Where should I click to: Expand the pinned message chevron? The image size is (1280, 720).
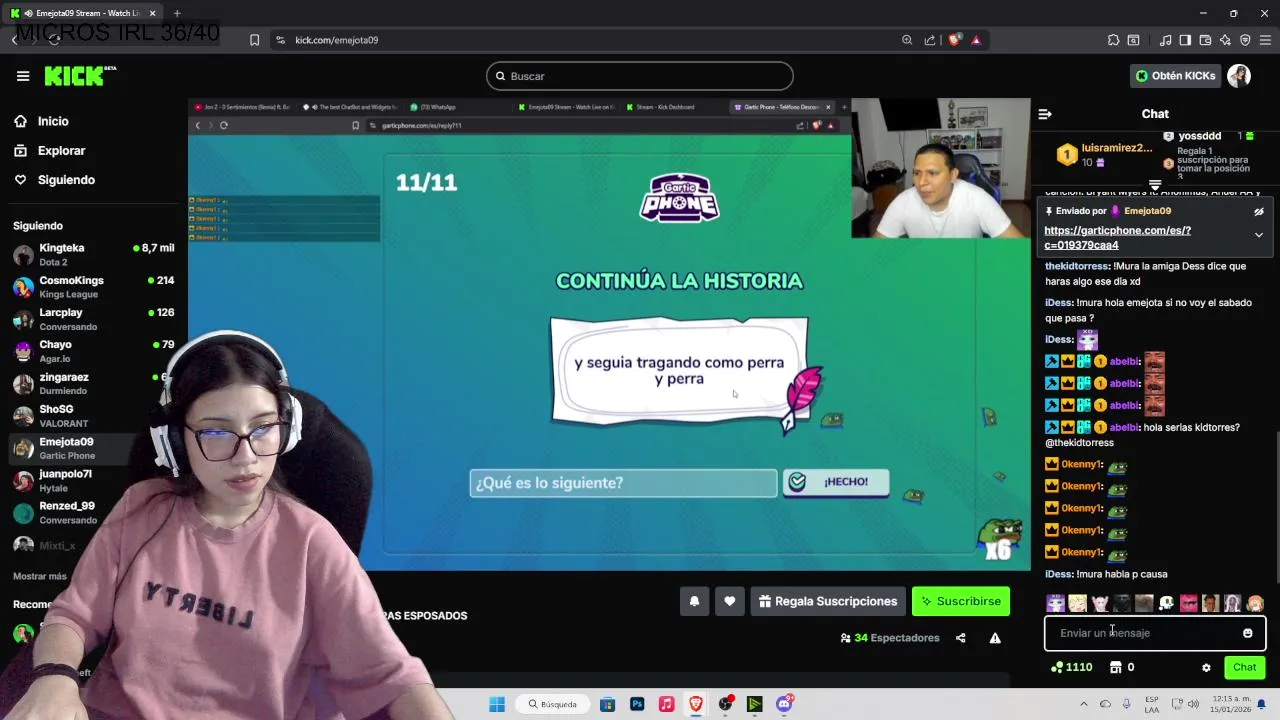[1259, 235]
